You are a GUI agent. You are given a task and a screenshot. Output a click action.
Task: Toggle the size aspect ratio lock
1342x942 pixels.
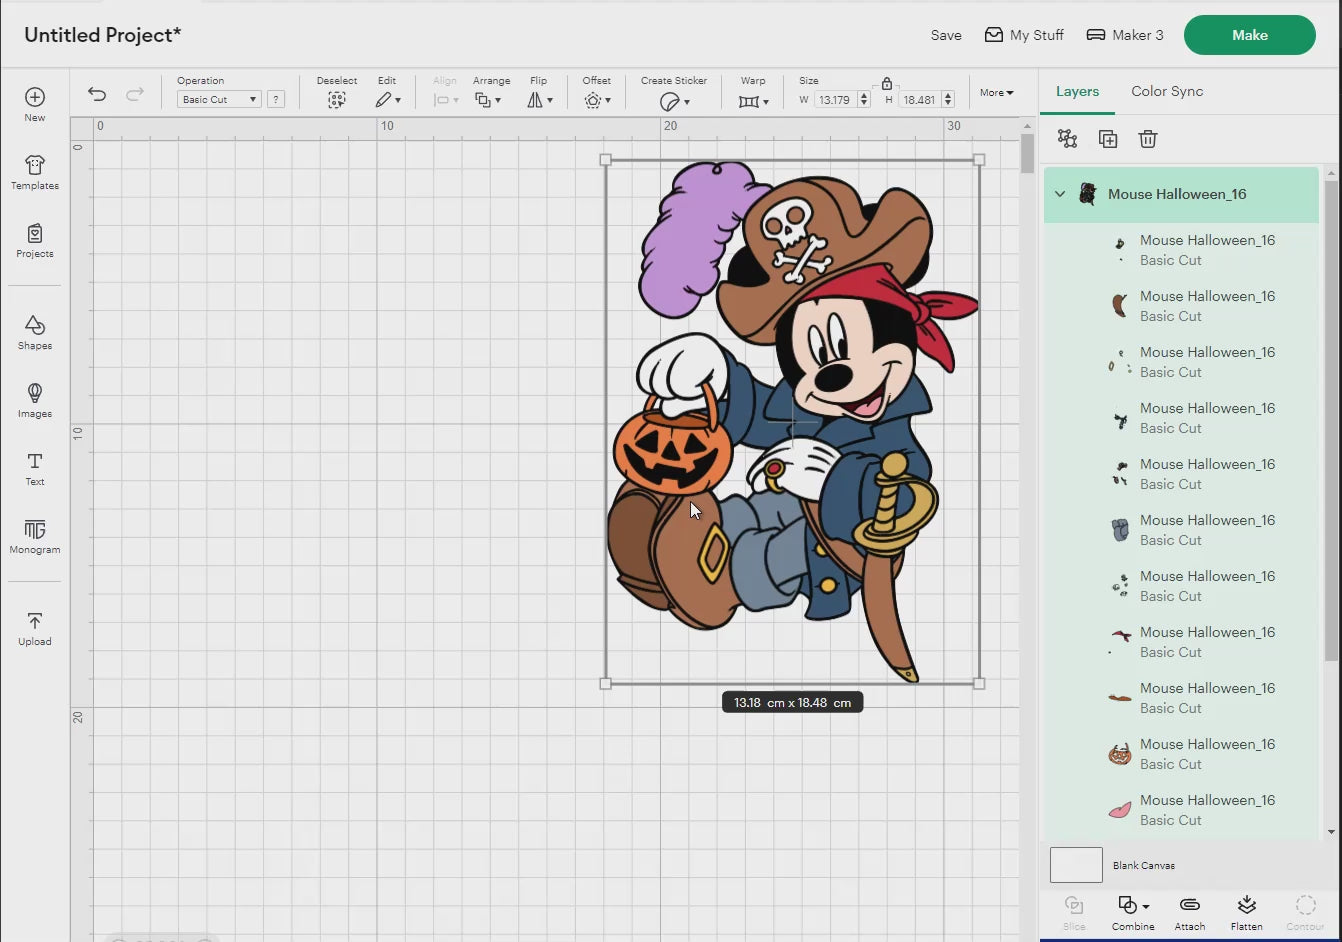[x=887, y=84]
